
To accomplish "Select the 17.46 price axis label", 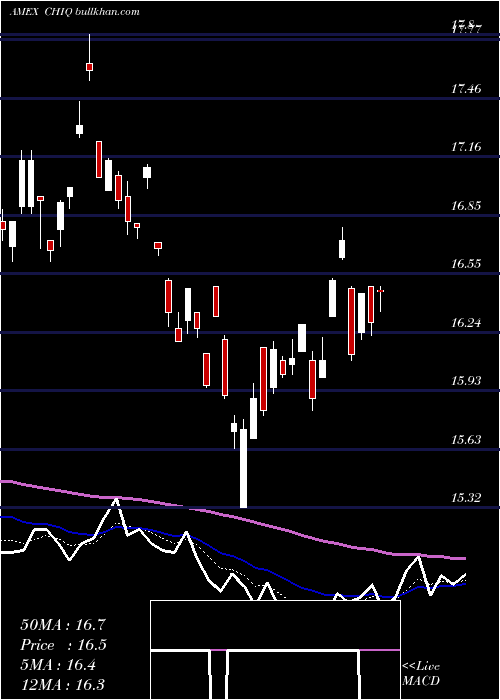I will pyautogui.click(x=466, y=88).
